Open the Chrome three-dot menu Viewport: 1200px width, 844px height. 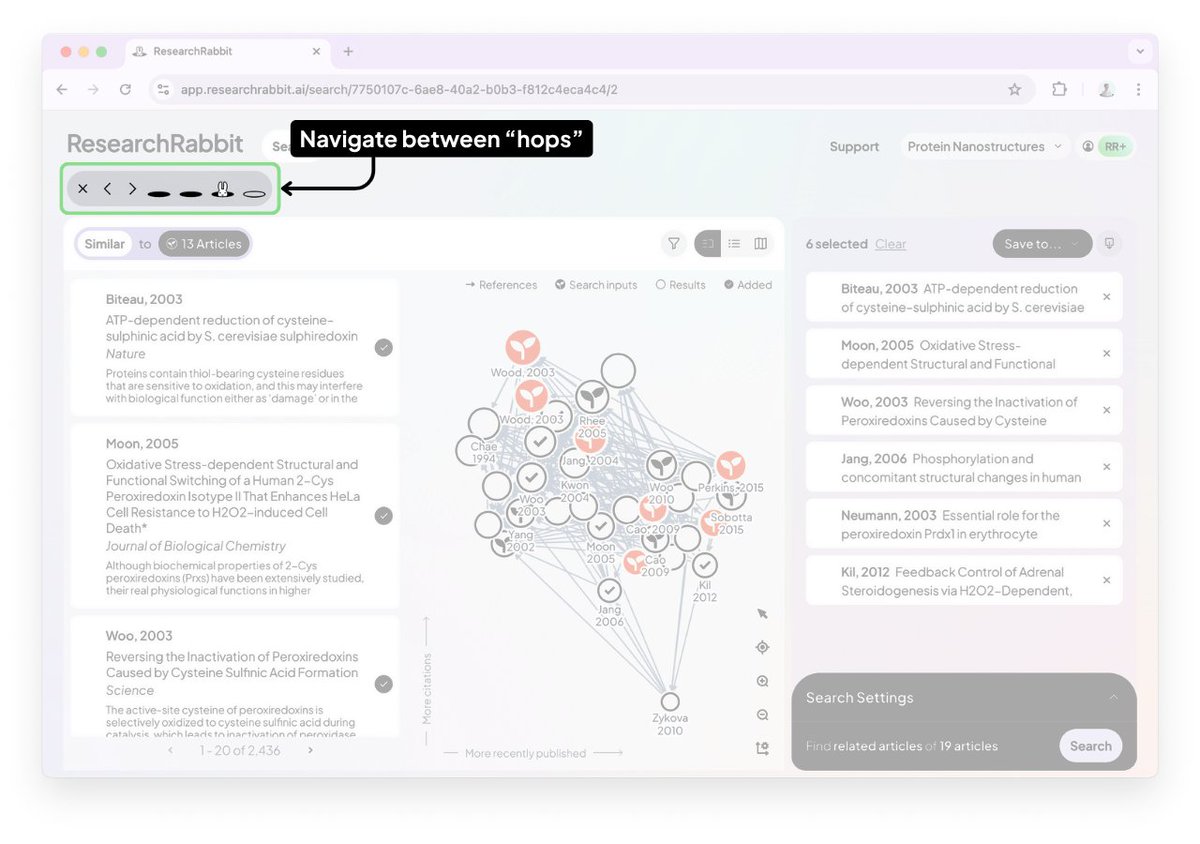coord(1138,89)
